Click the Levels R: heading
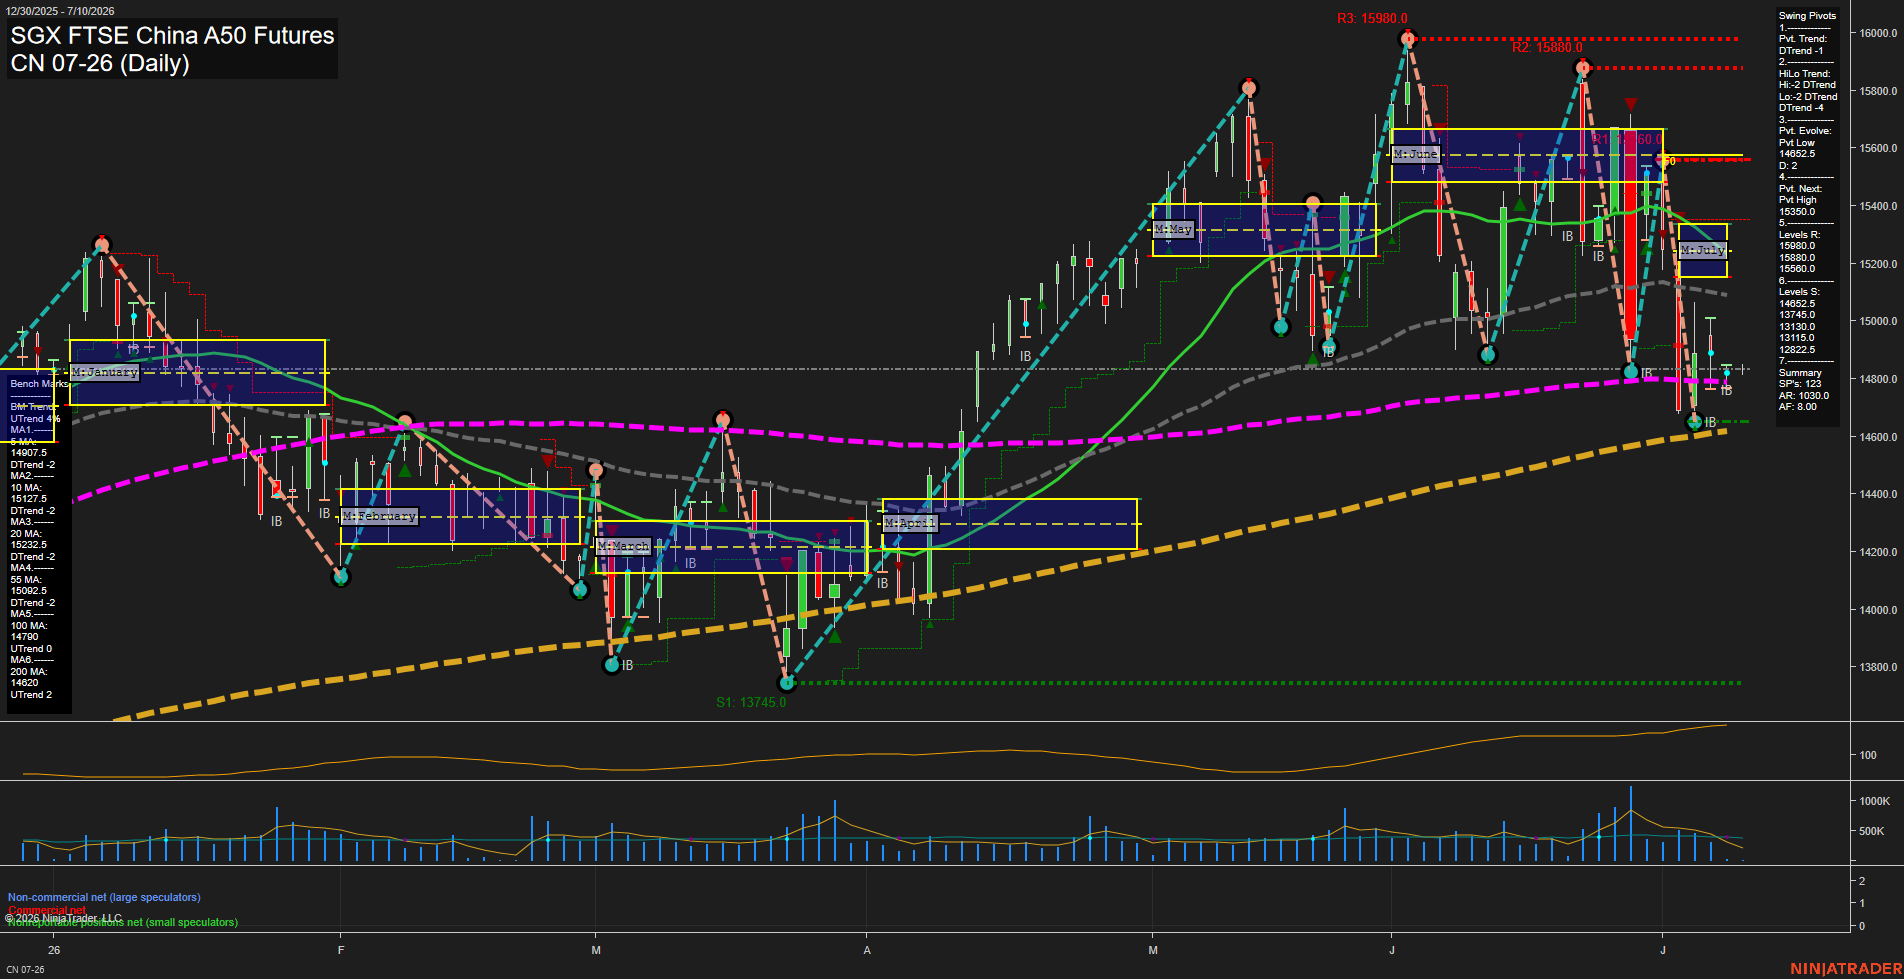1904x979 pixels. click(x=1799, y=235)
